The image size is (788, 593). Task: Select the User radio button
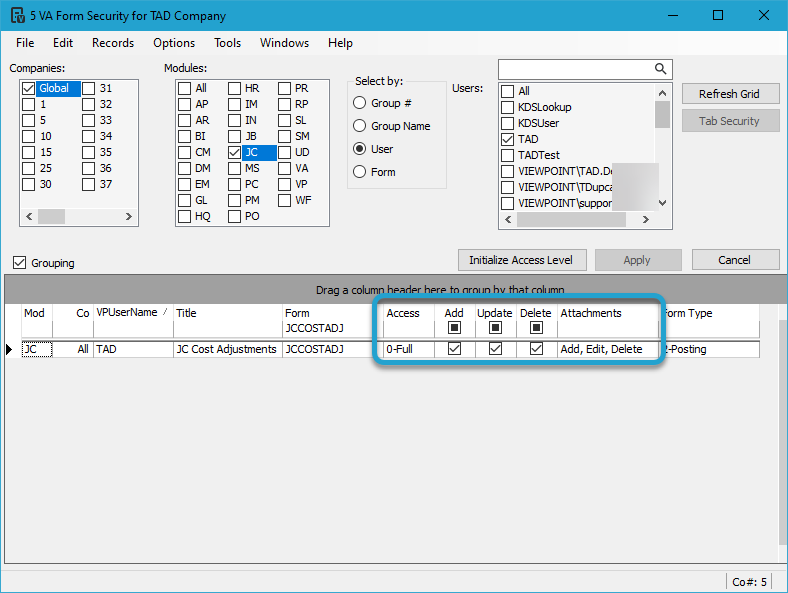pos(359,149)
